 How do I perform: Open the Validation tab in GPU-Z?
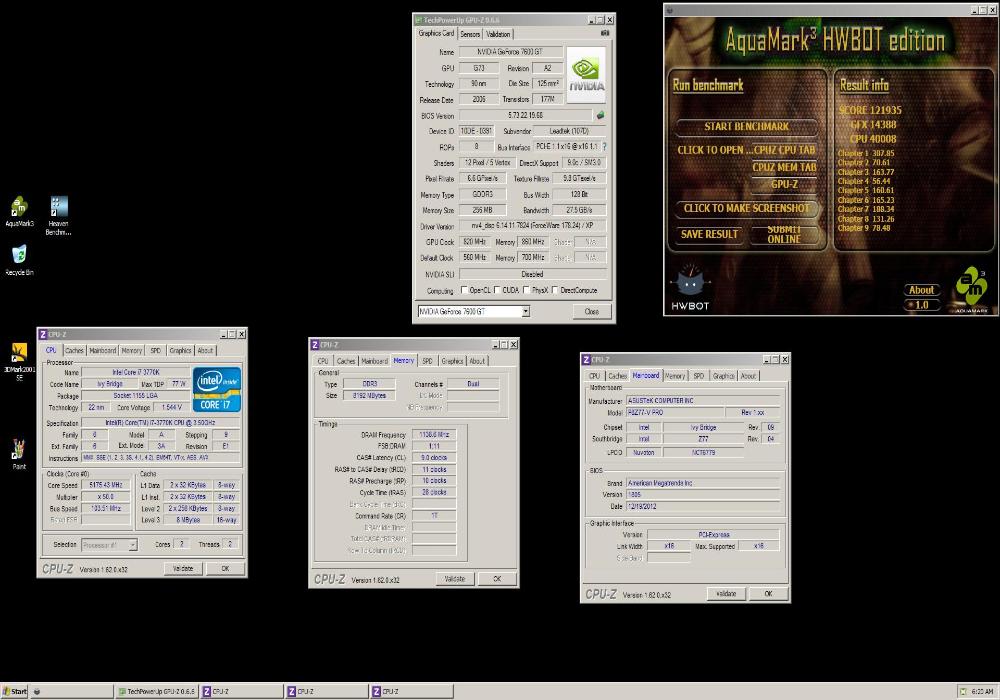click(497, 34)
